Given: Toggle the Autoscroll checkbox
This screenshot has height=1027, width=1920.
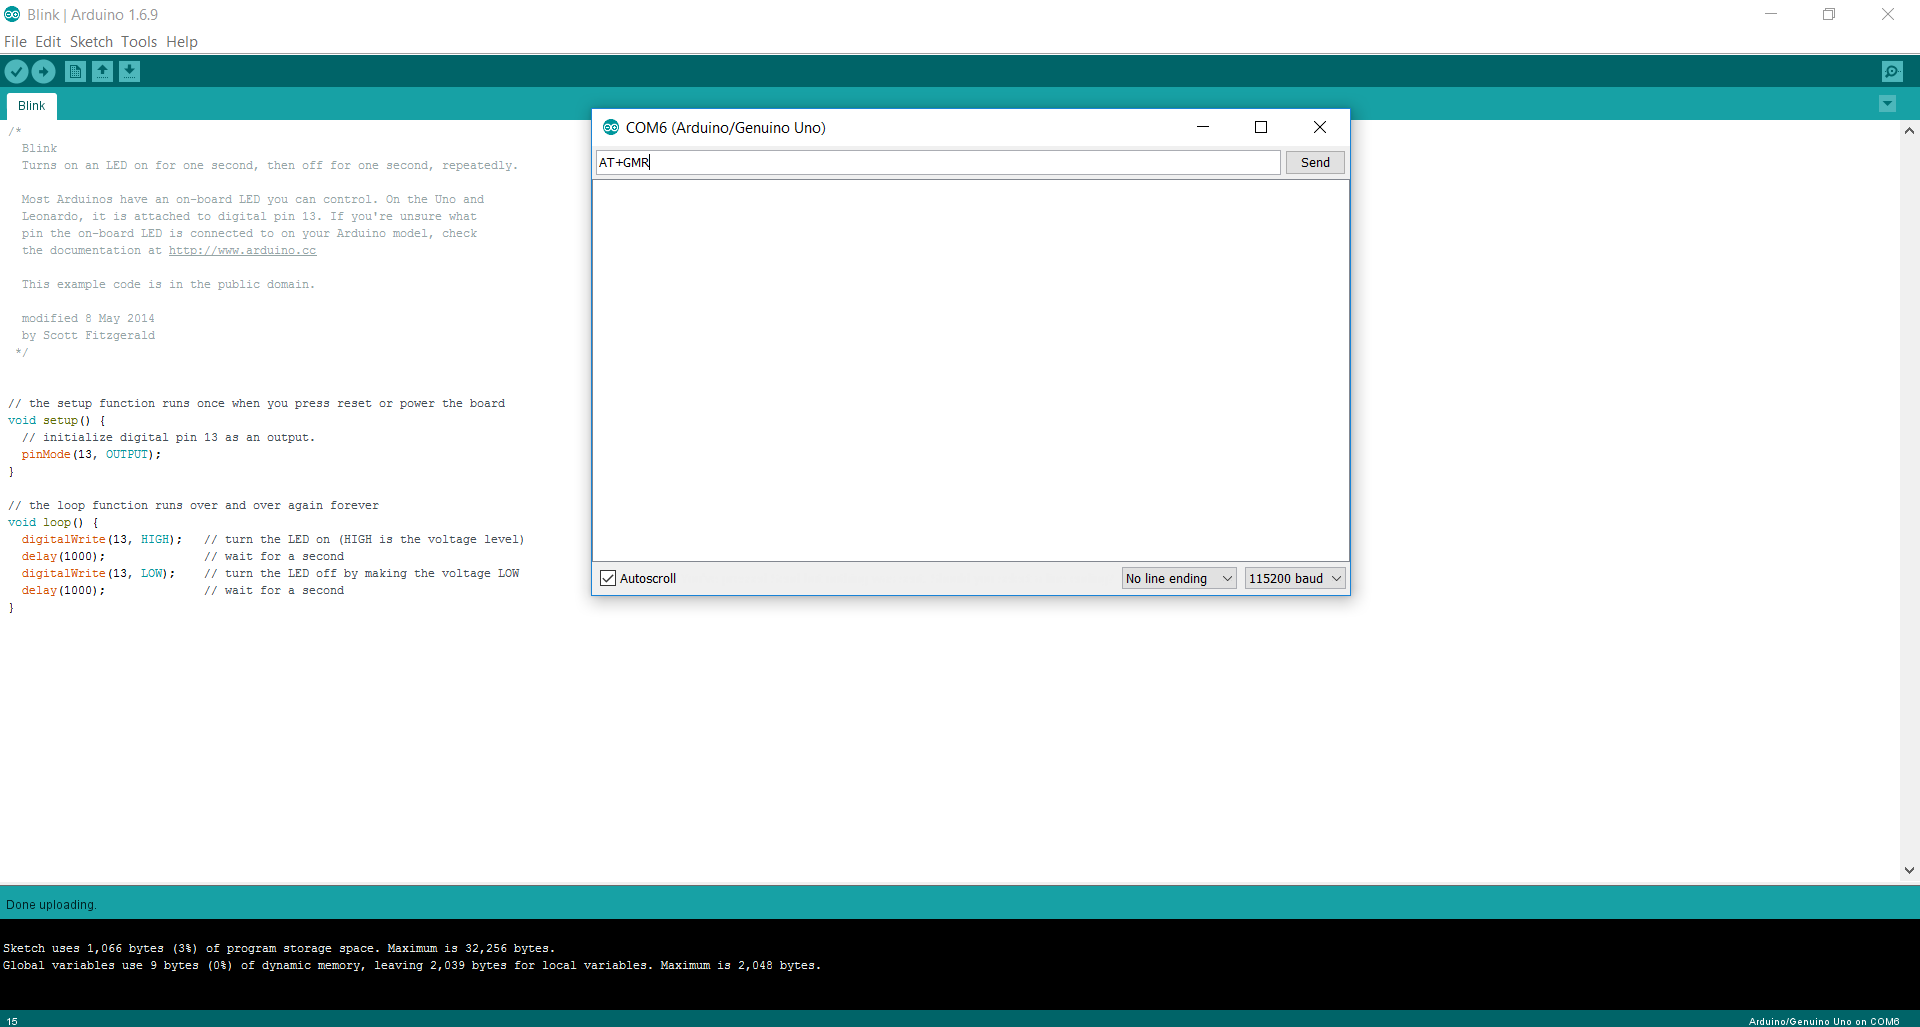Looking at the screenshot, I should point(608,578).
